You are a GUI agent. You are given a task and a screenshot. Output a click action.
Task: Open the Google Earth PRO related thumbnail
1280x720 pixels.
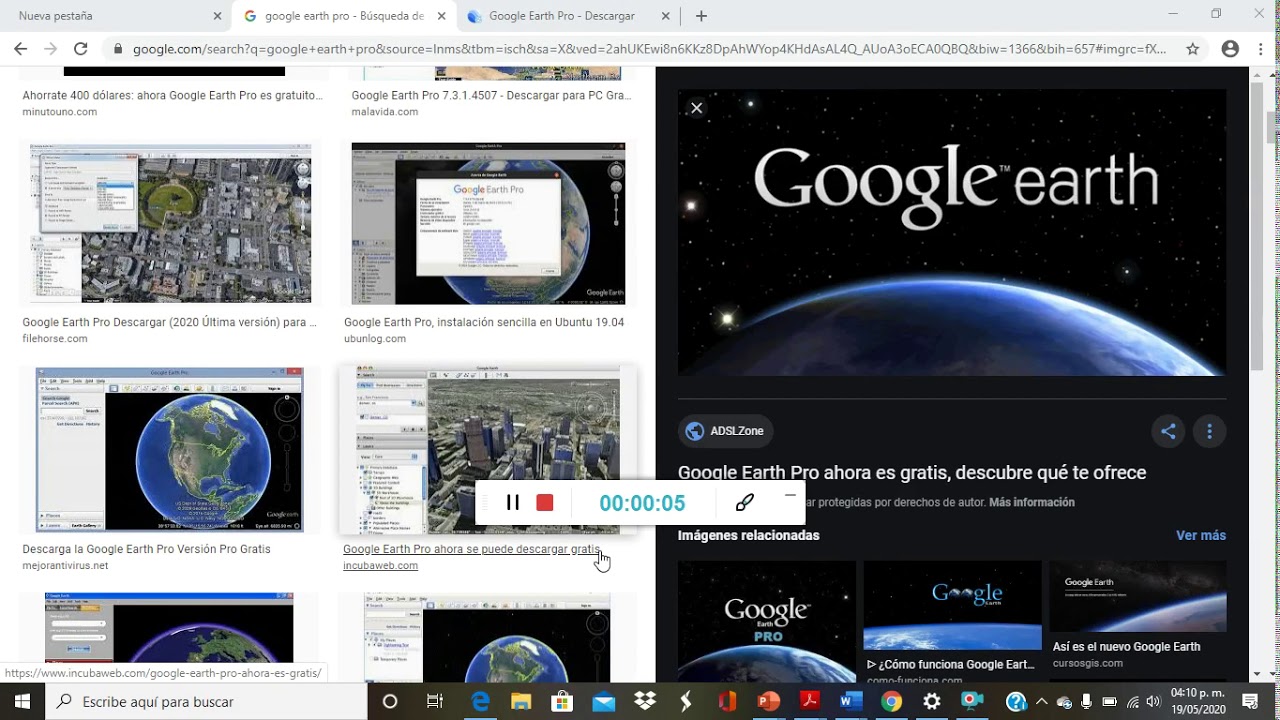(x=767, y=621)
